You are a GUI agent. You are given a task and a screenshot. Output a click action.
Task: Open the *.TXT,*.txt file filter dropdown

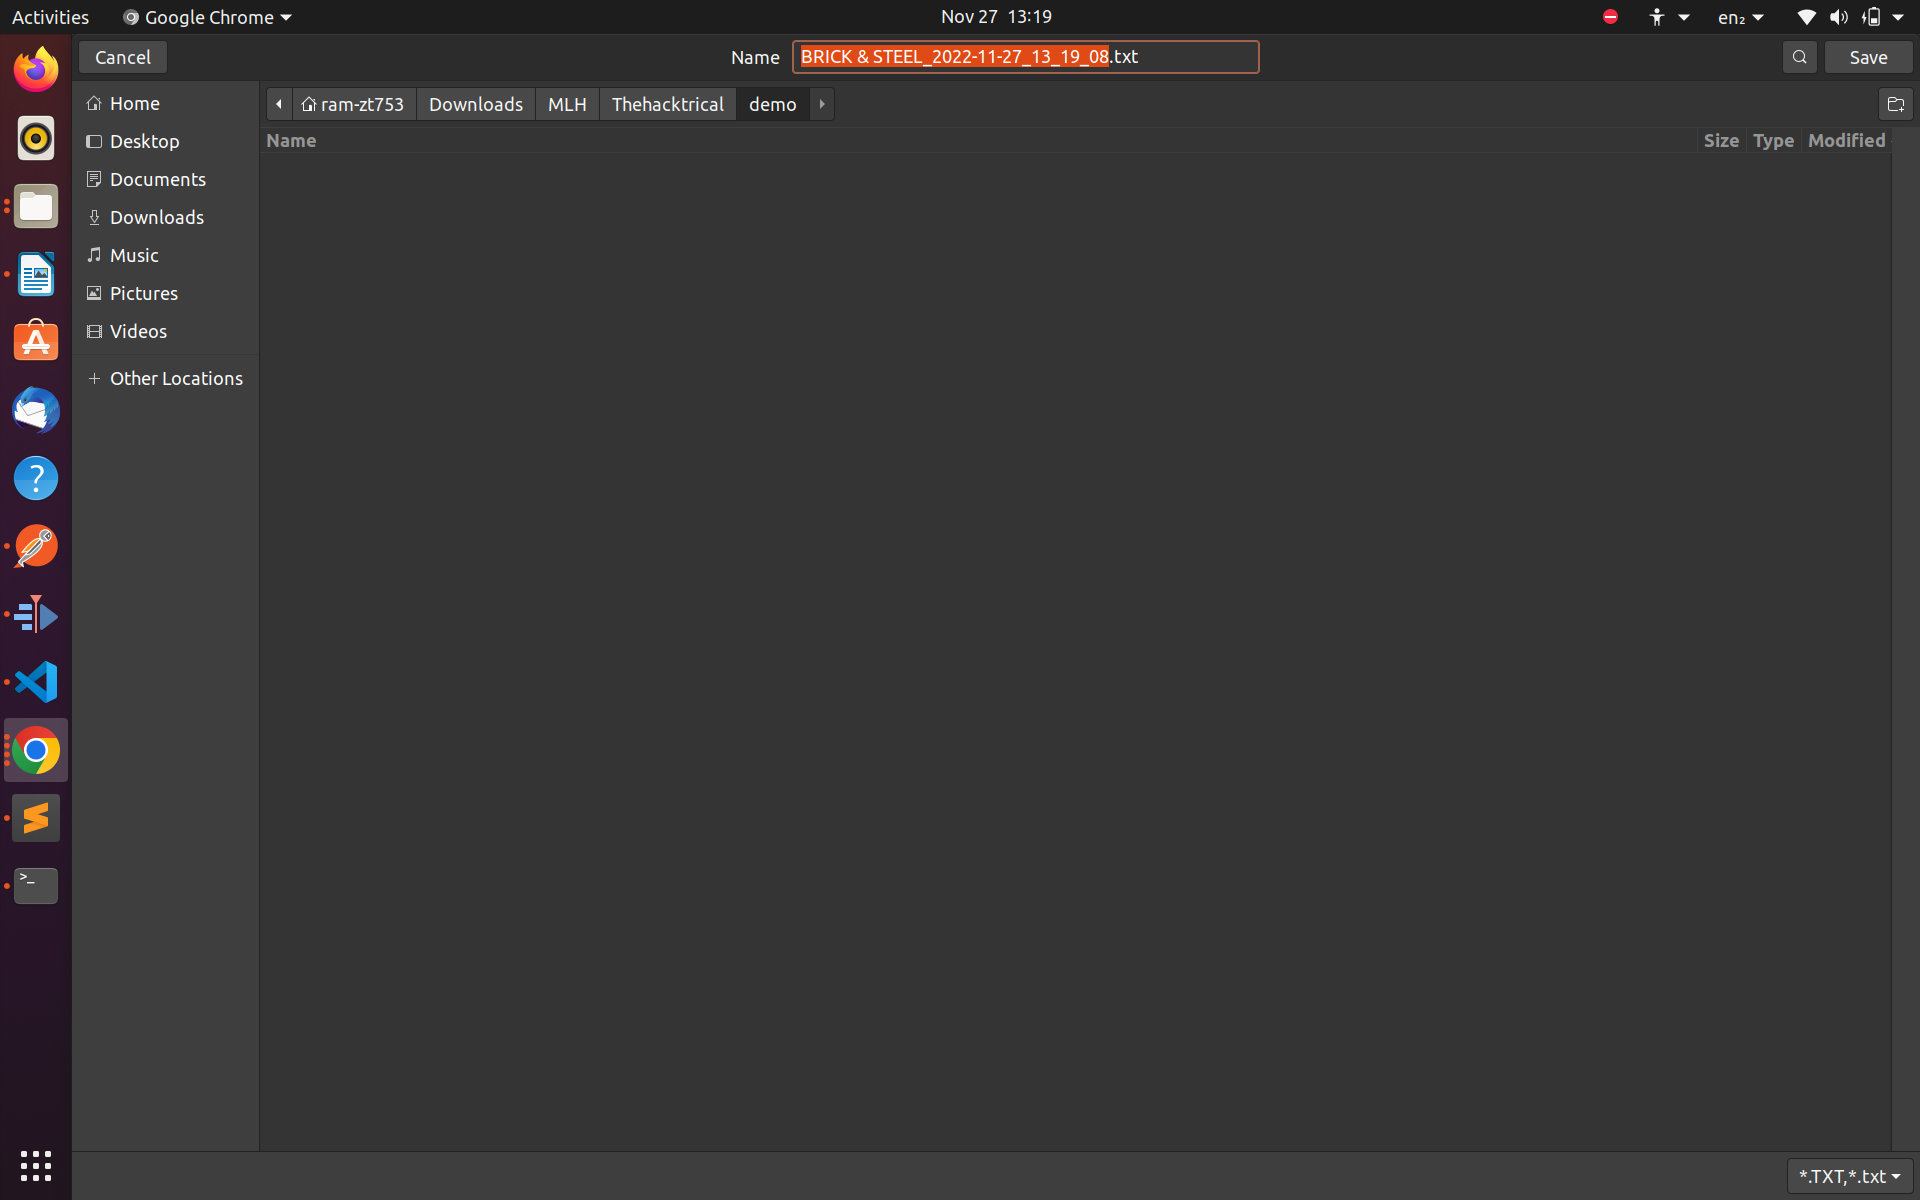click(1849, 1176)
